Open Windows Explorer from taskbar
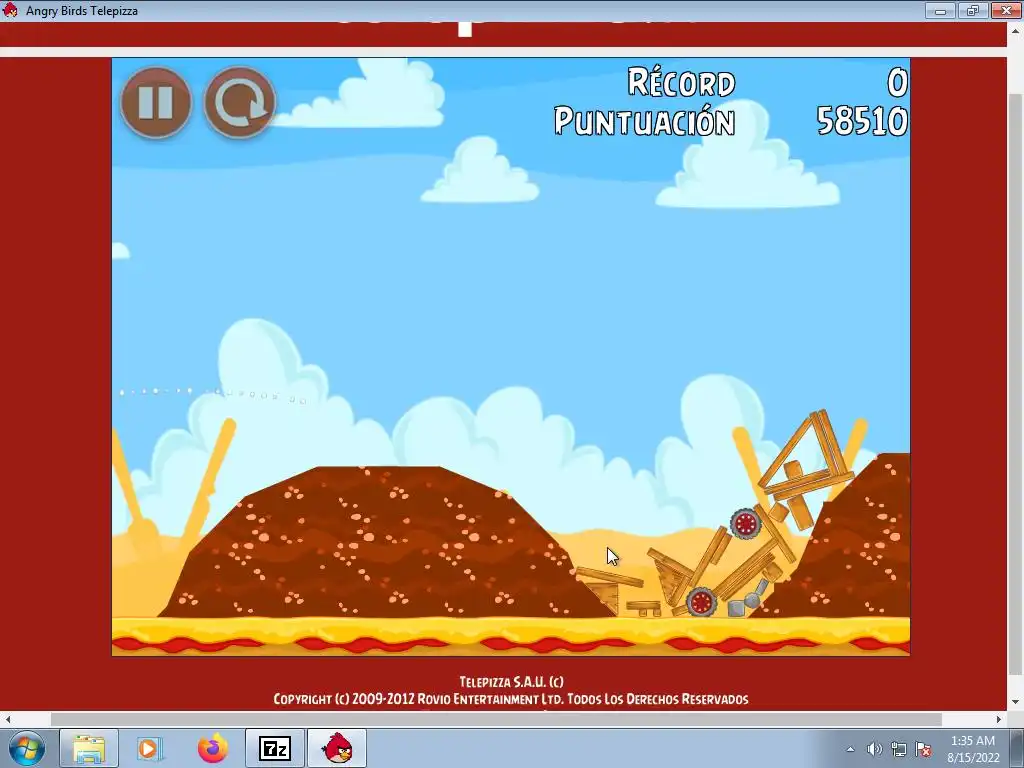 pos(89,748)
